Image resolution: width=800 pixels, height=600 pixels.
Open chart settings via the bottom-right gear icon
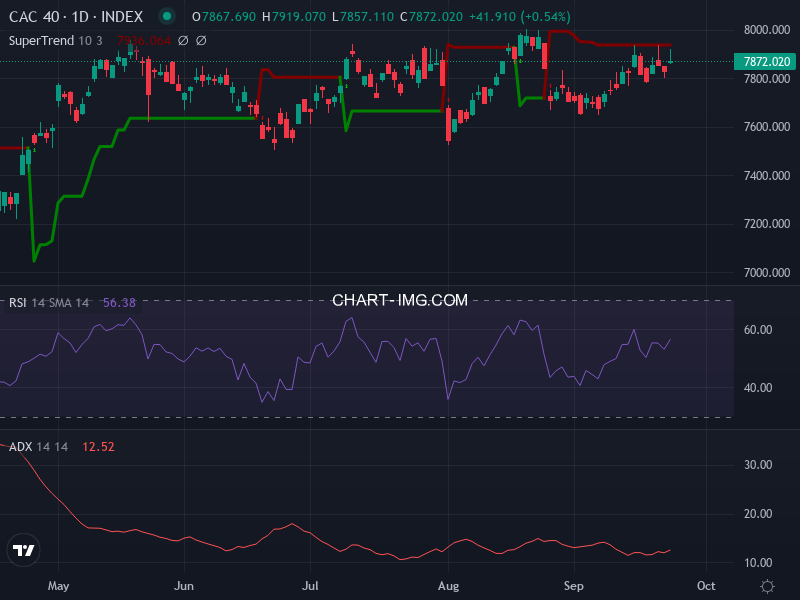pos(767,586)
